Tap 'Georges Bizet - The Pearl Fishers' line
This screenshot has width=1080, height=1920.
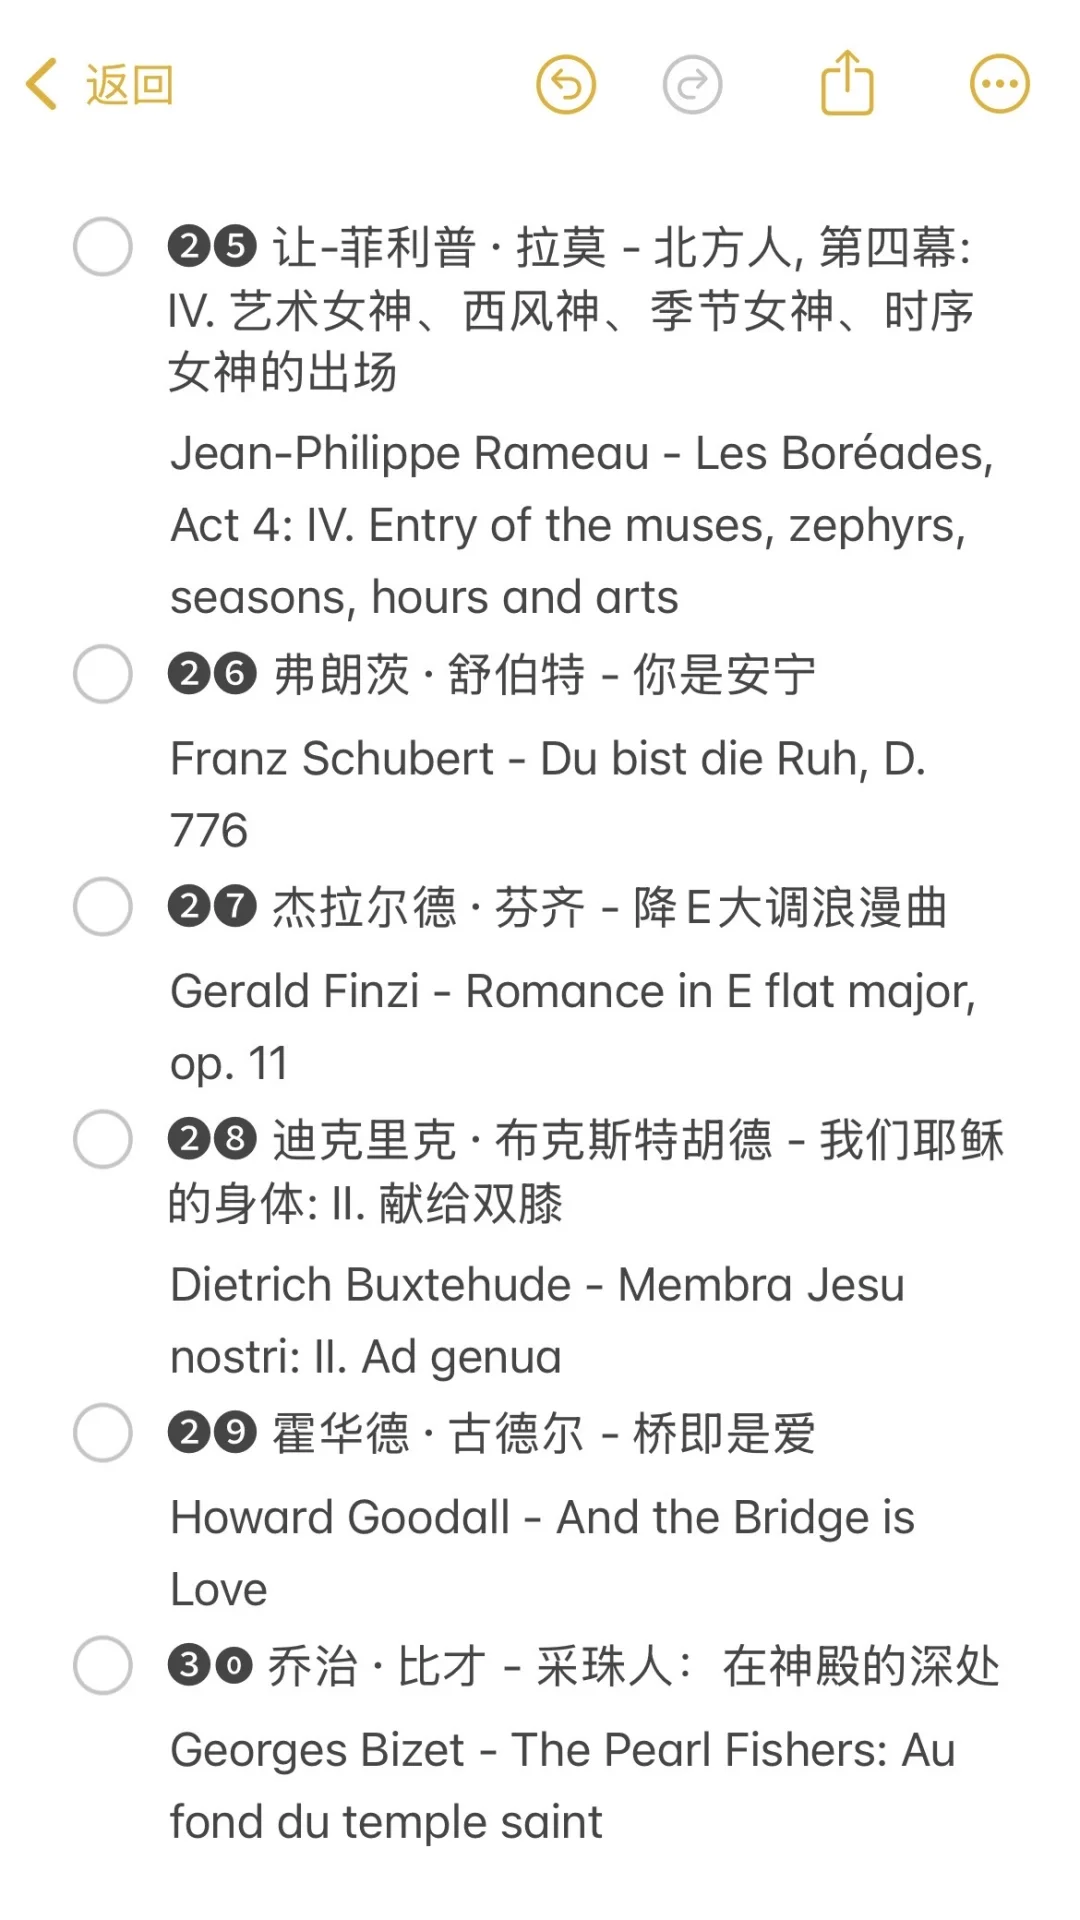pos(562,1751)
